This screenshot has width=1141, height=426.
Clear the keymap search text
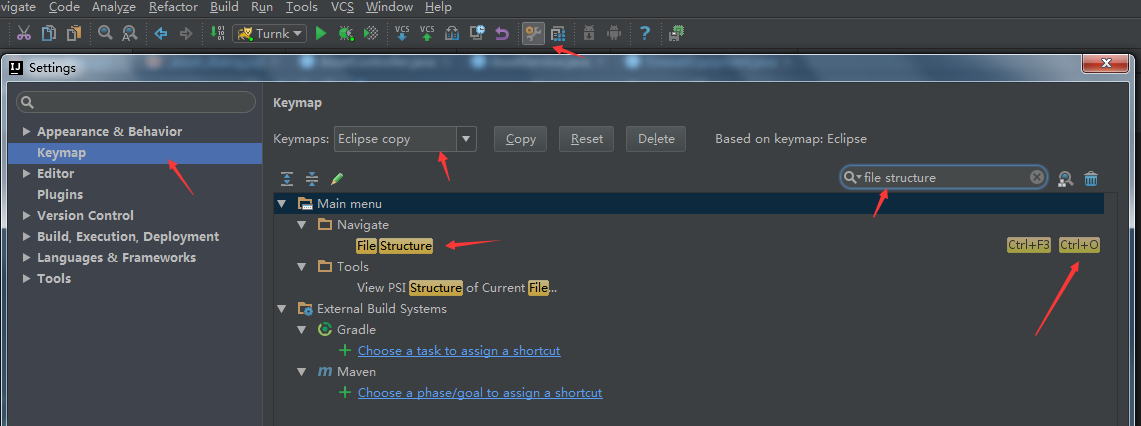coord(1037,178)
